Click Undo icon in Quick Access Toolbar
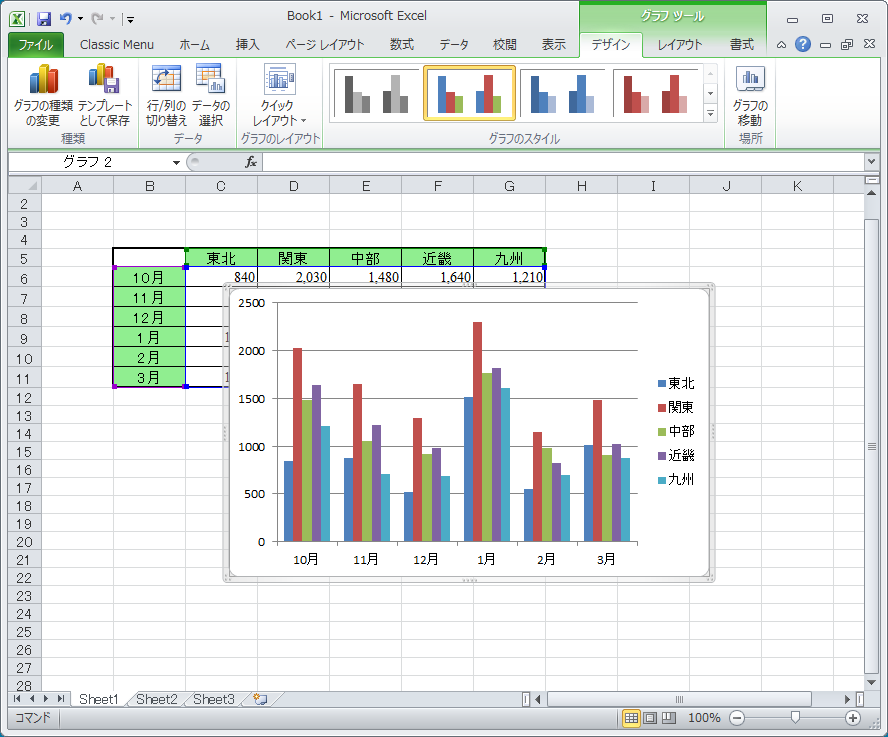Screen dimensions: 888x737 [66, 18]
